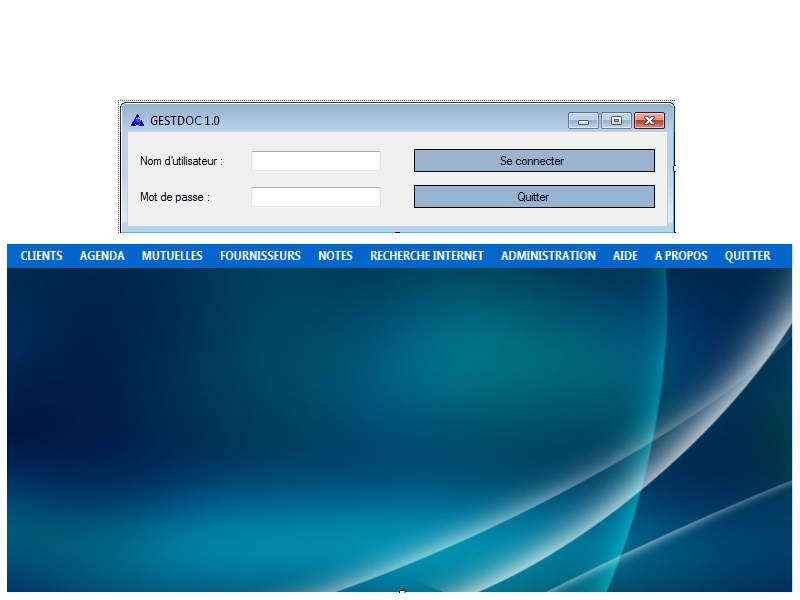This screenshot has height=600, width=800.
Task: Close the GESTDOC 1.0 login window
Action: pos(649,121)
